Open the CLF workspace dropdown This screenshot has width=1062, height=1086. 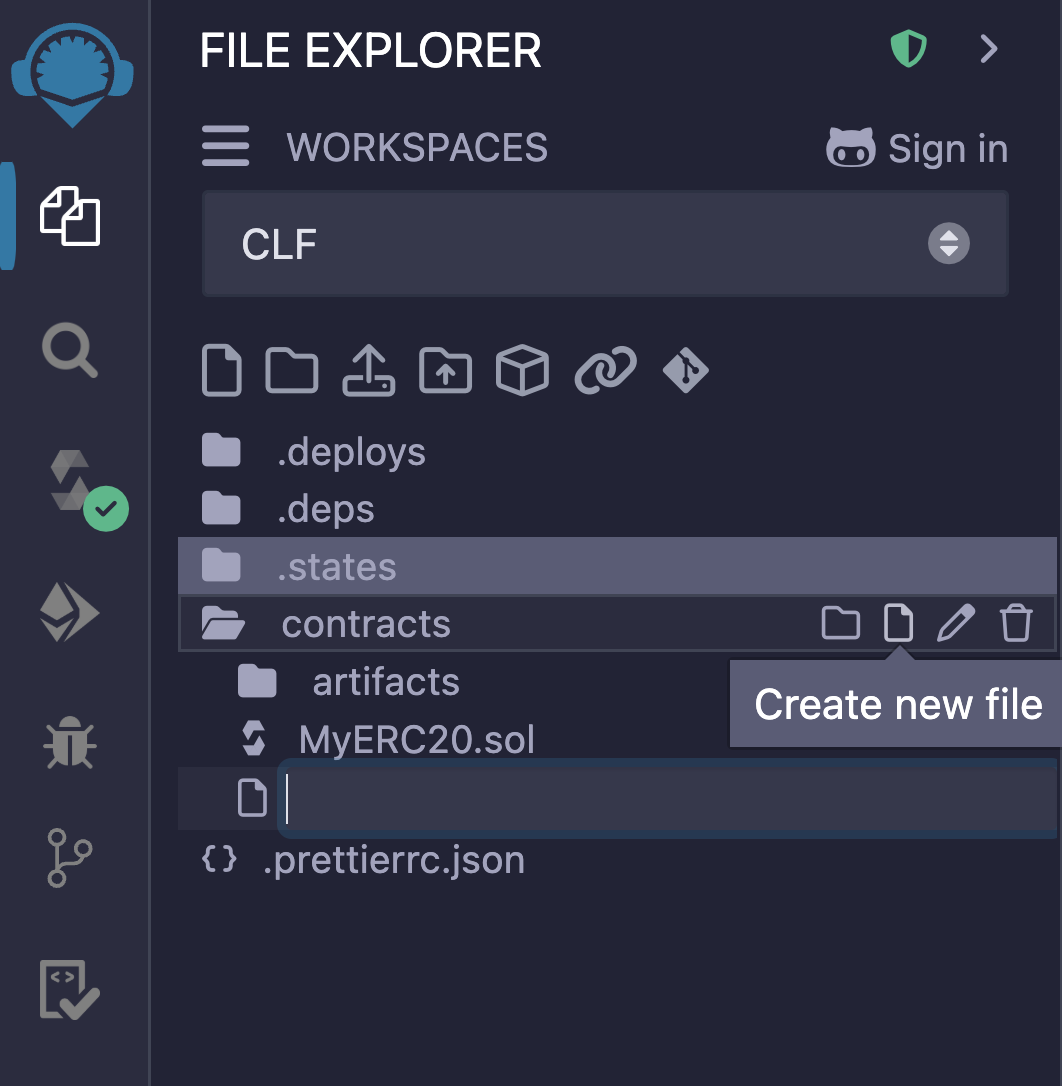tap(605, 244)
